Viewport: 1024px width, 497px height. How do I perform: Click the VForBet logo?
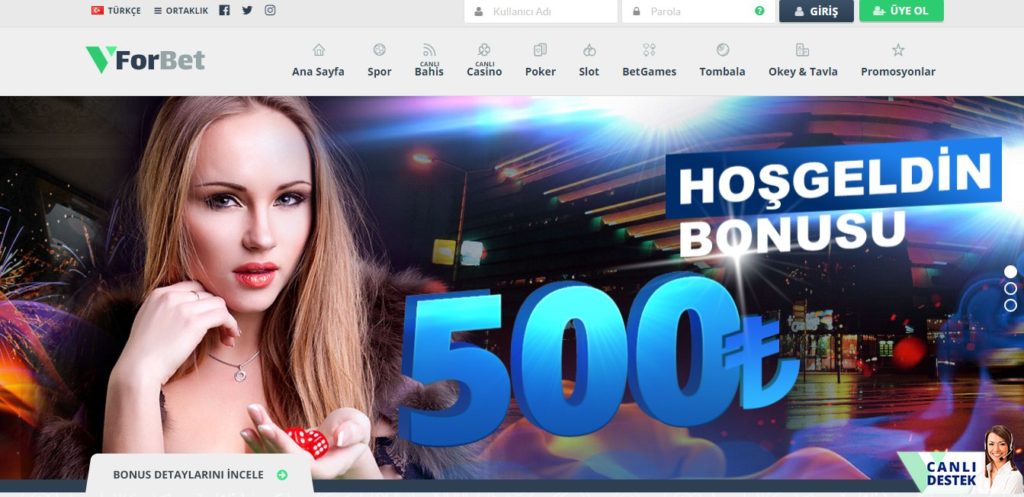tap(145, 59)
